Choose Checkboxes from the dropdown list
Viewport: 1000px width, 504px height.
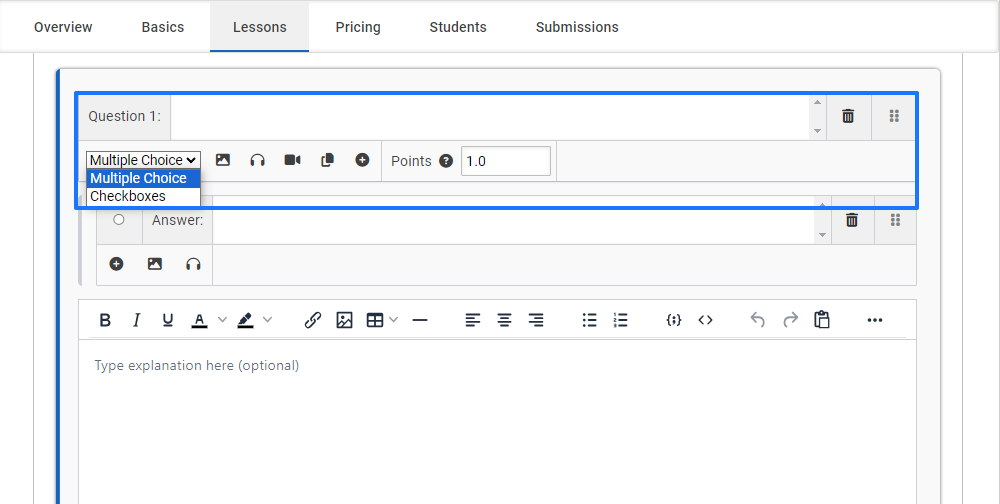143,196
